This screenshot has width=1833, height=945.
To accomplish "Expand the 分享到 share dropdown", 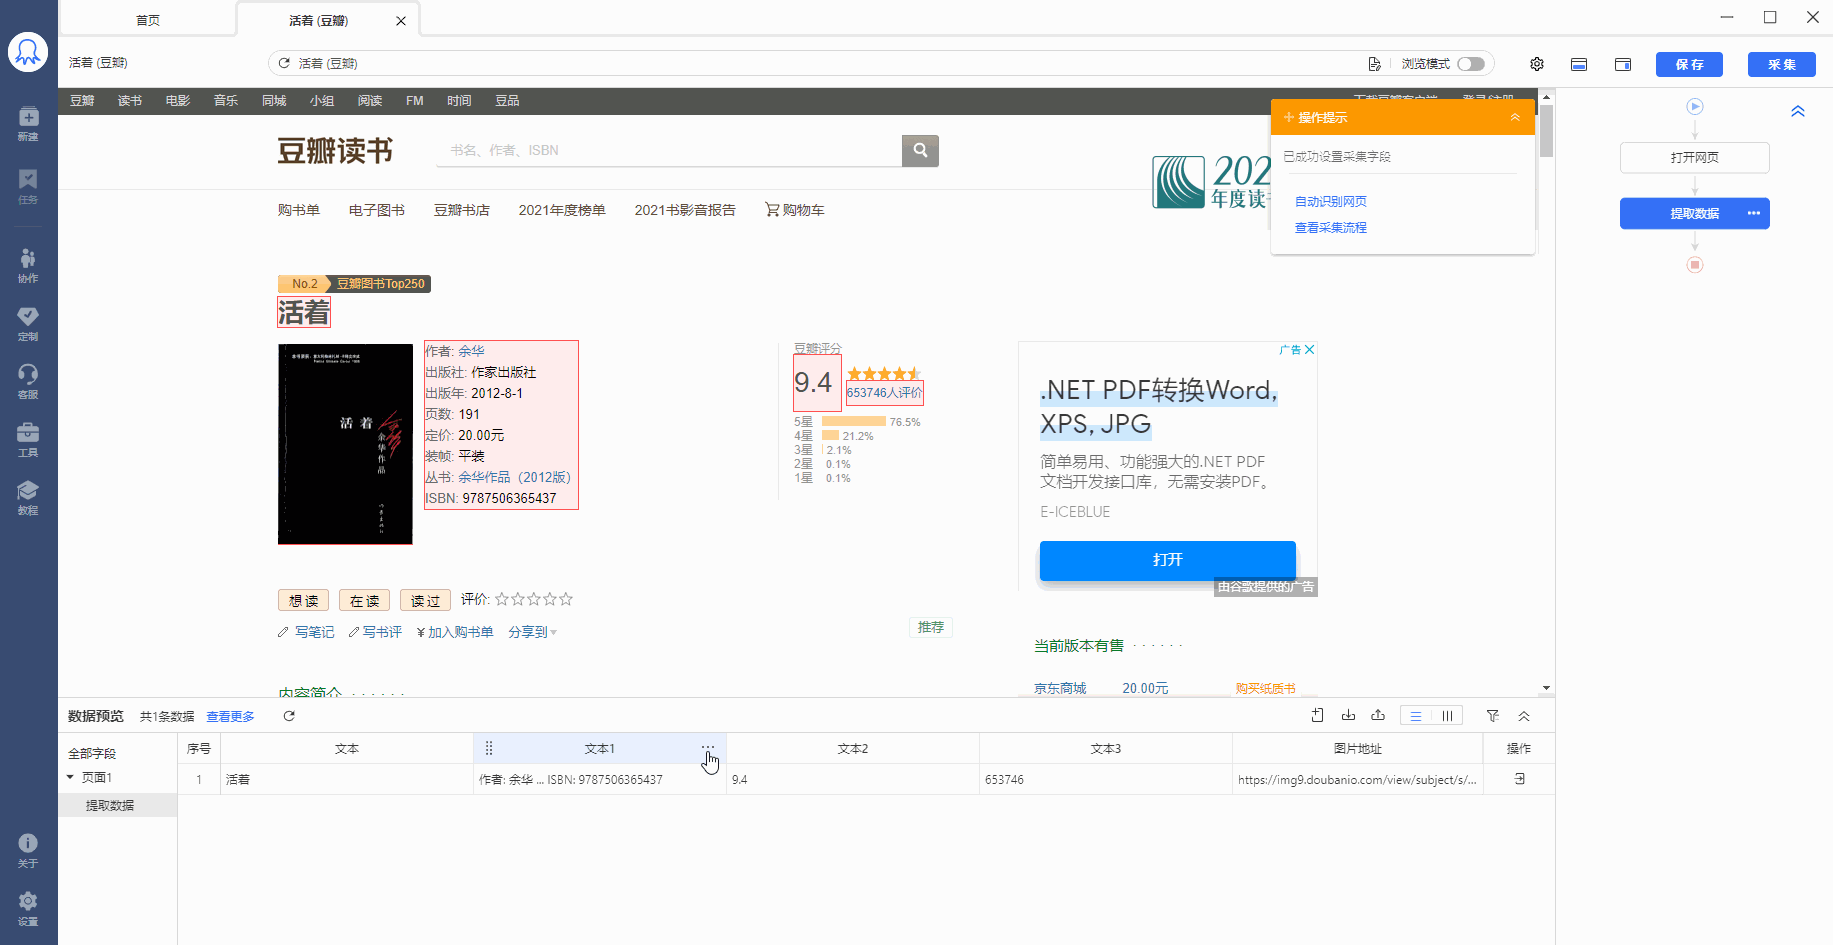I will click(x=533, y=632).
